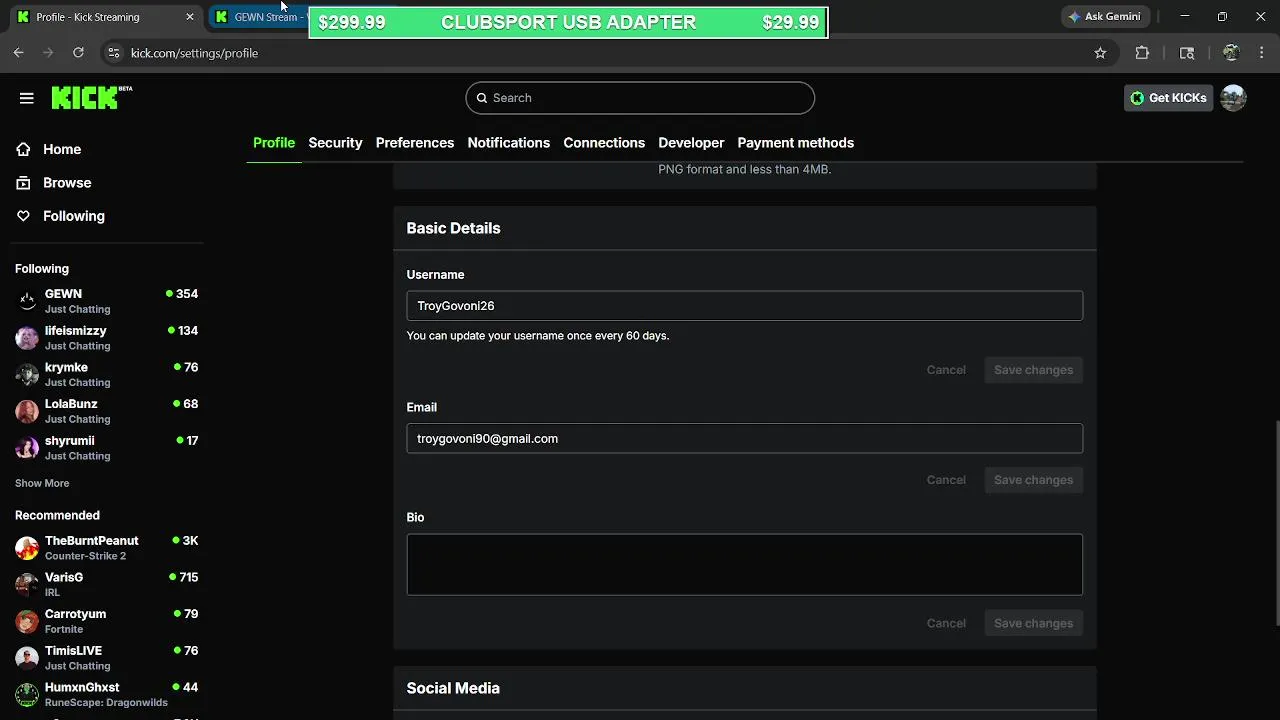Image resolution: width=1280 pixels, height=720 pixels.
Task: Click LolaBunz channel avatar
Action: [x=27, y=411]
